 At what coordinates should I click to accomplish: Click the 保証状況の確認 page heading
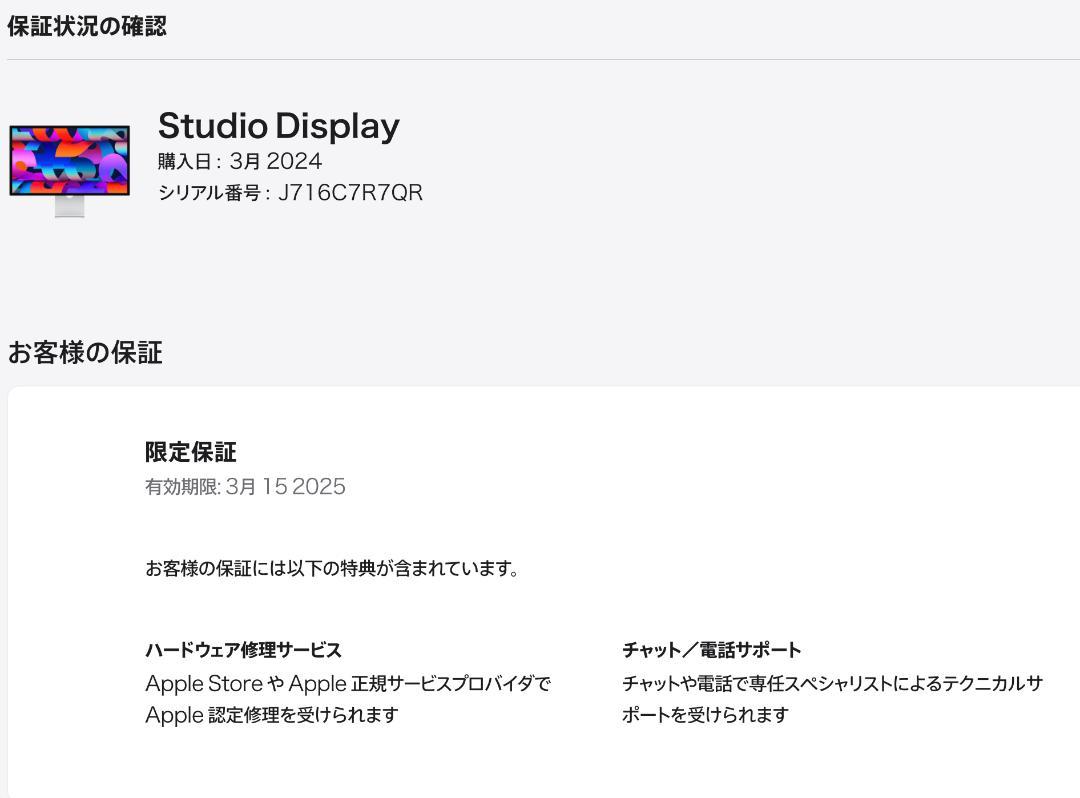click(x=87, y=26)
